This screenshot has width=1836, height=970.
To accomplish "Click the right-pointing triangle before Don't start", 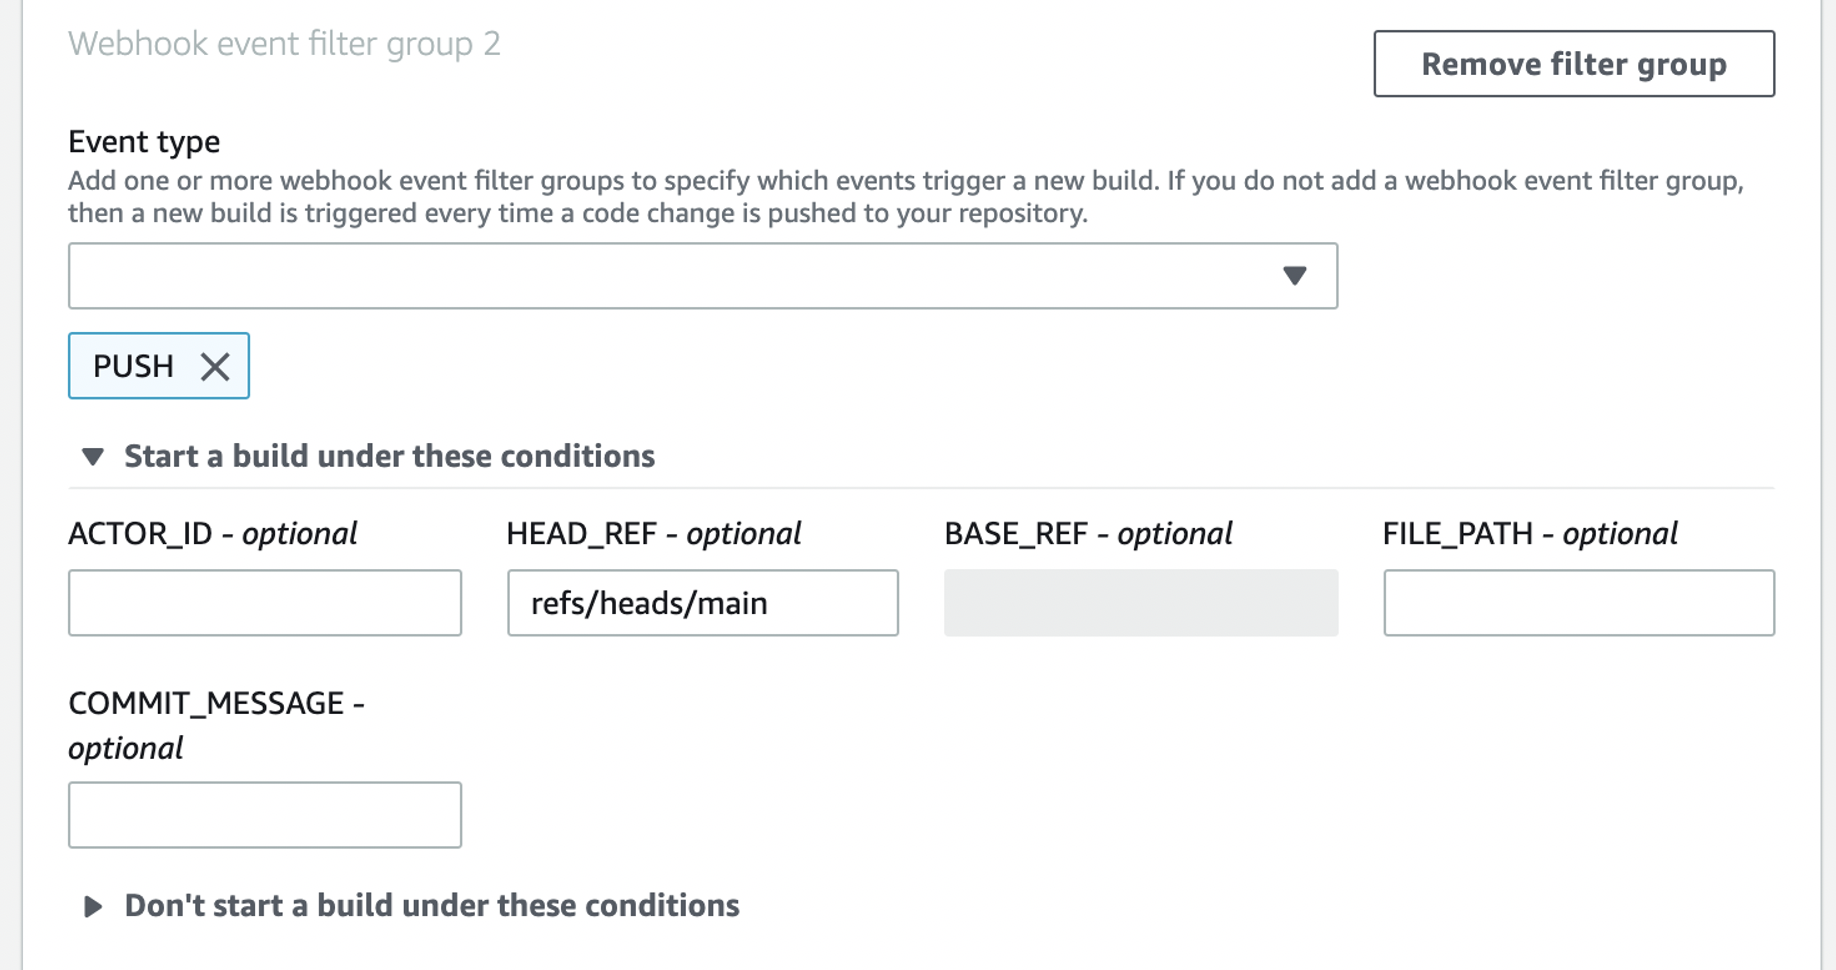I will click(94, 906).
